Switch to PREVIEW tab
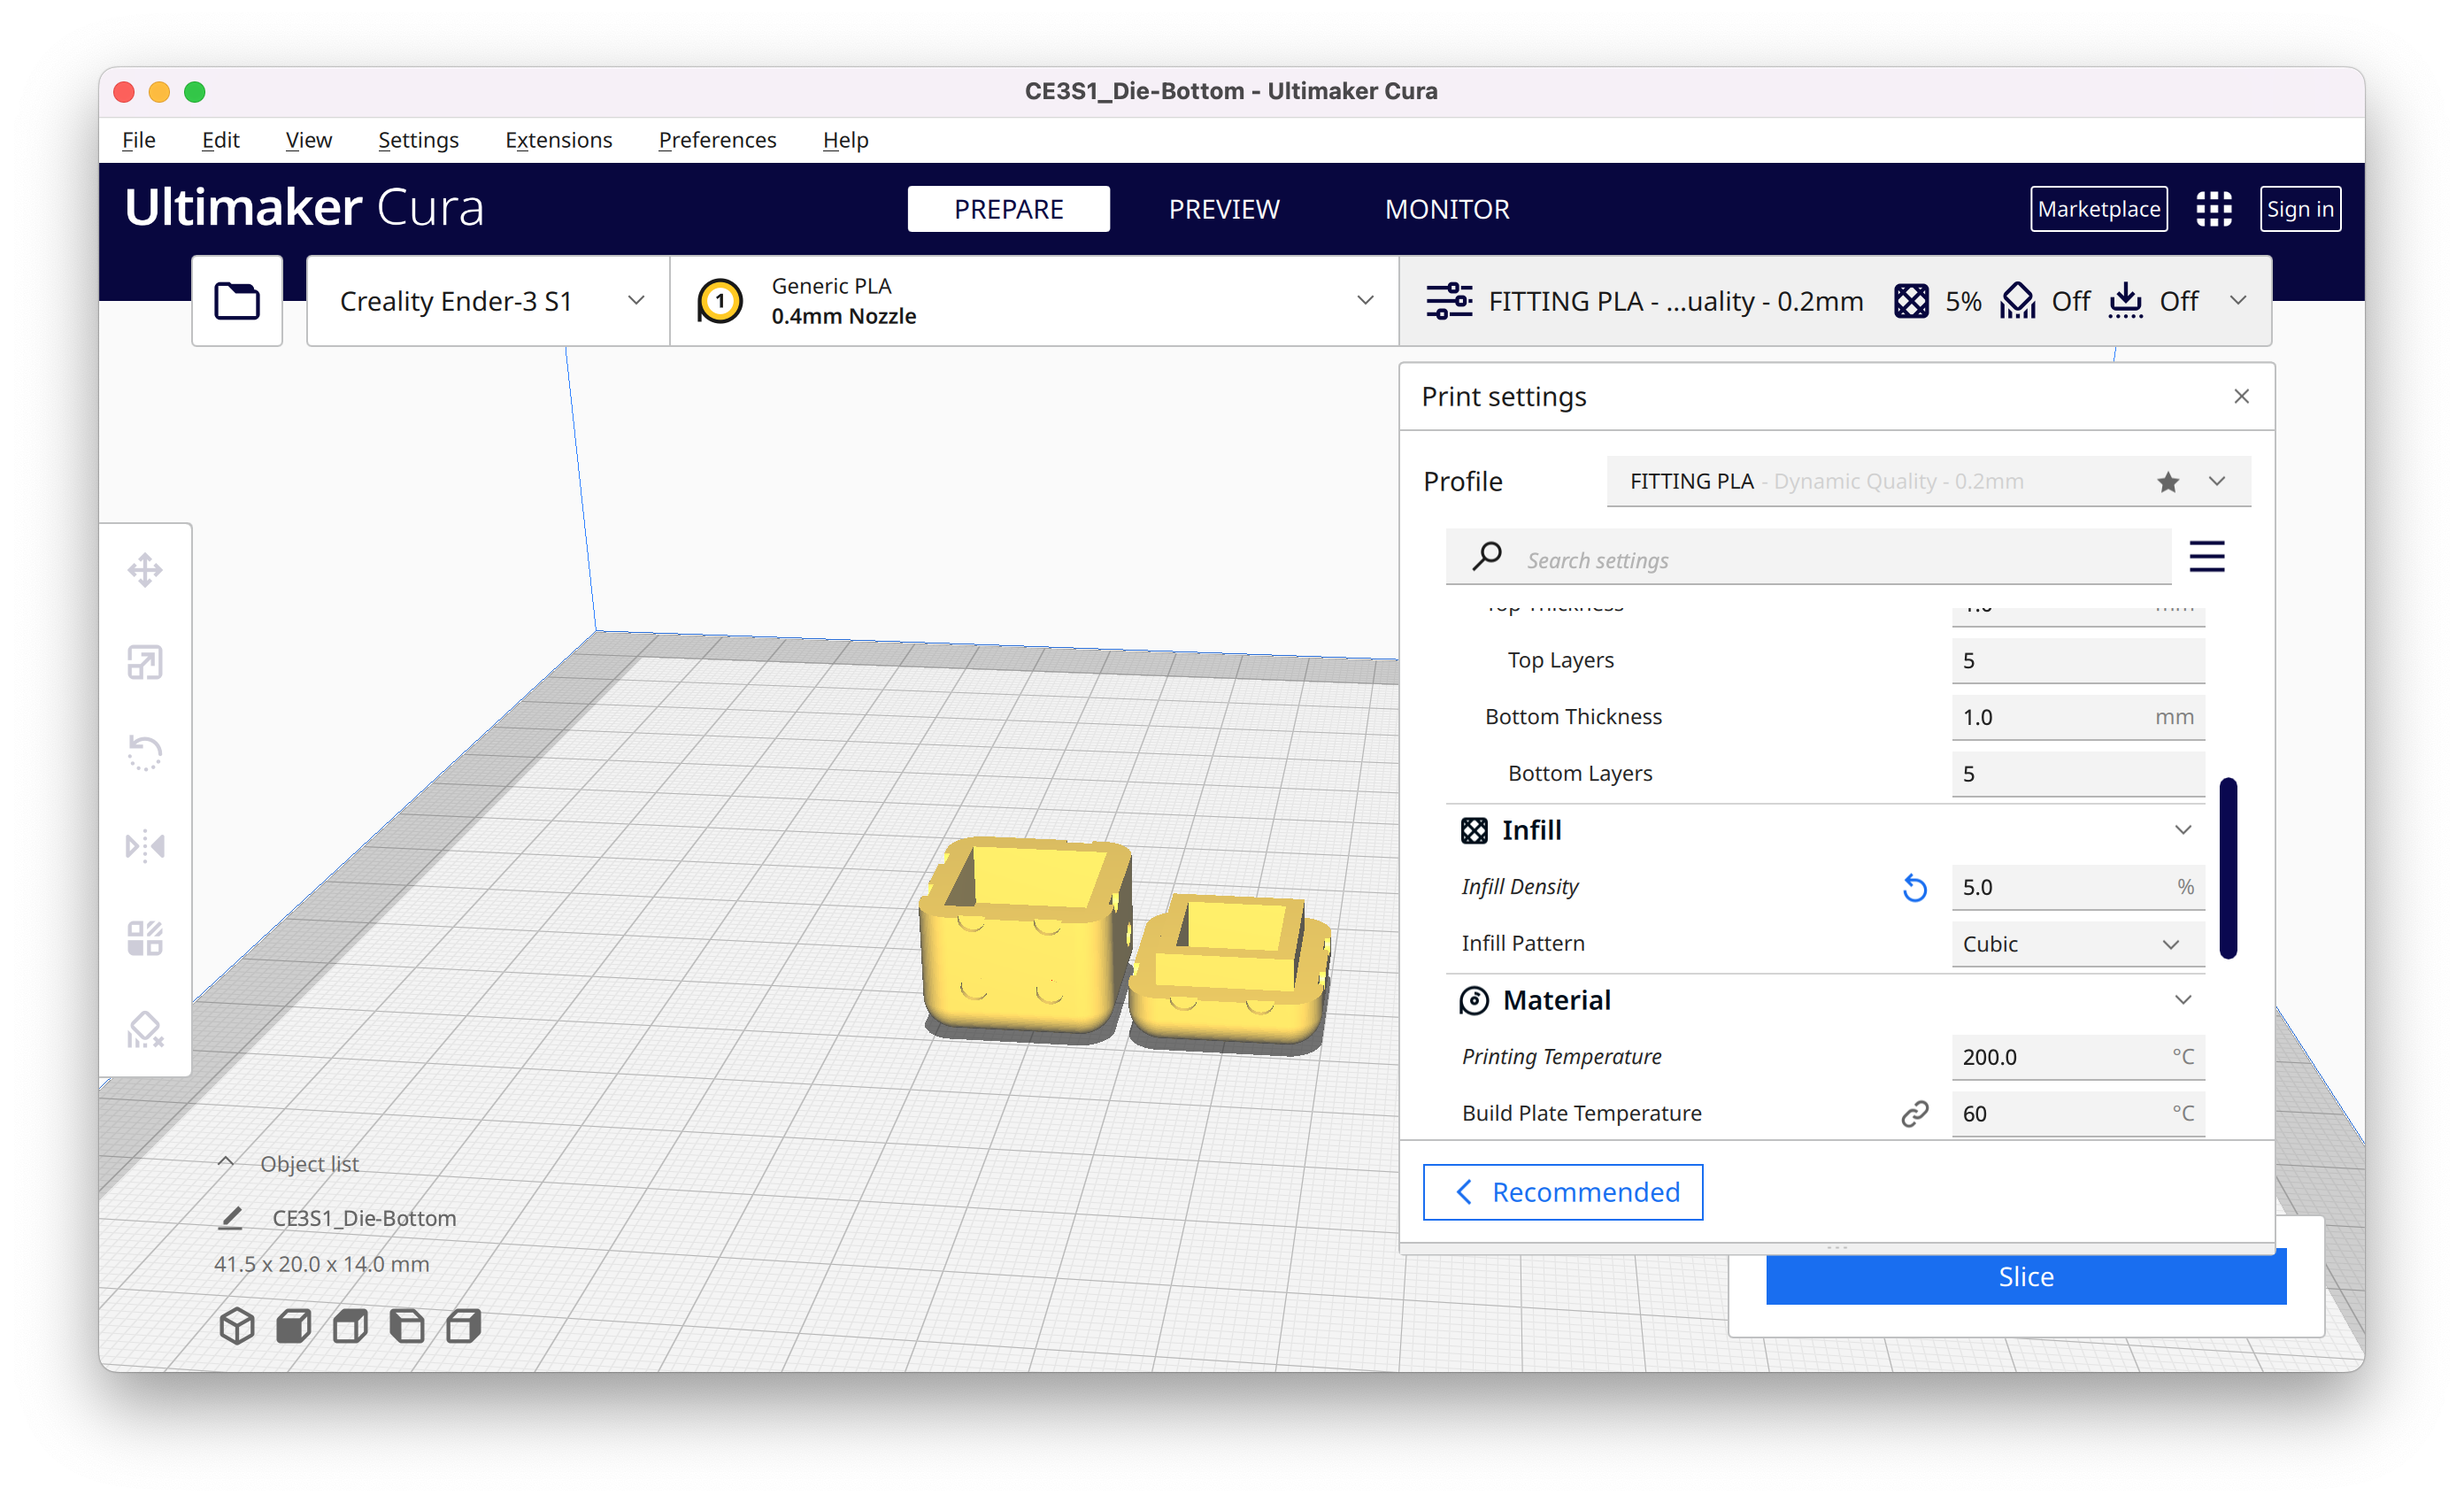 1223,210
